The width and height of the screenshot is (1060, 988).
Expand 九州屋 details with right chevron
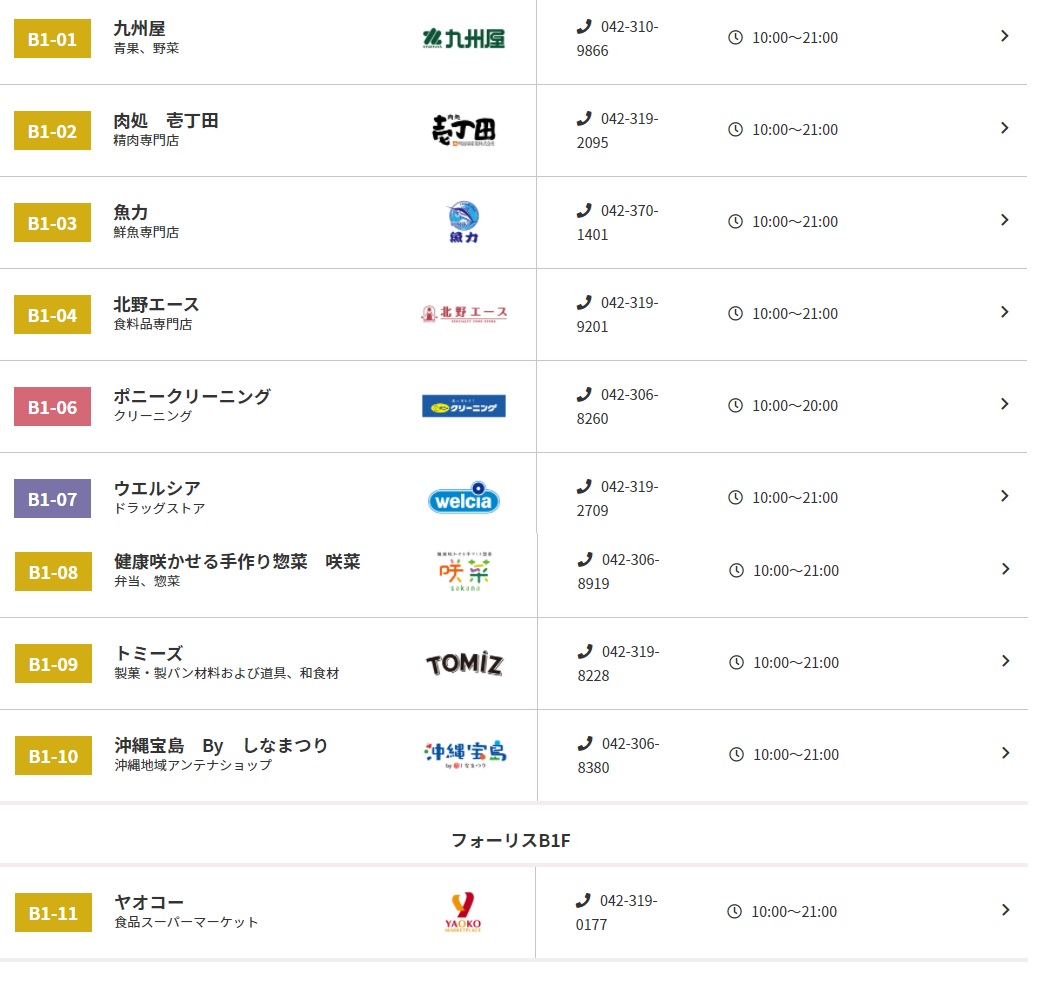1005,36
